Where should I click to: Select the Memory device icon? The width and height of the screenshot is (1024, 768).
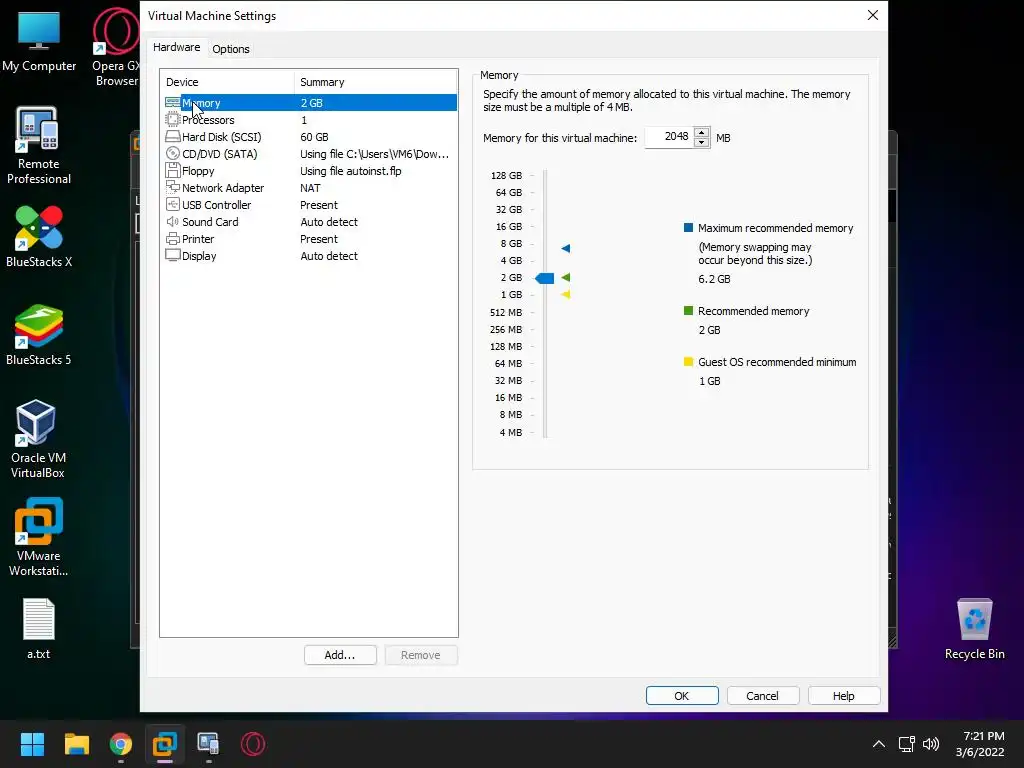[172, 103]
